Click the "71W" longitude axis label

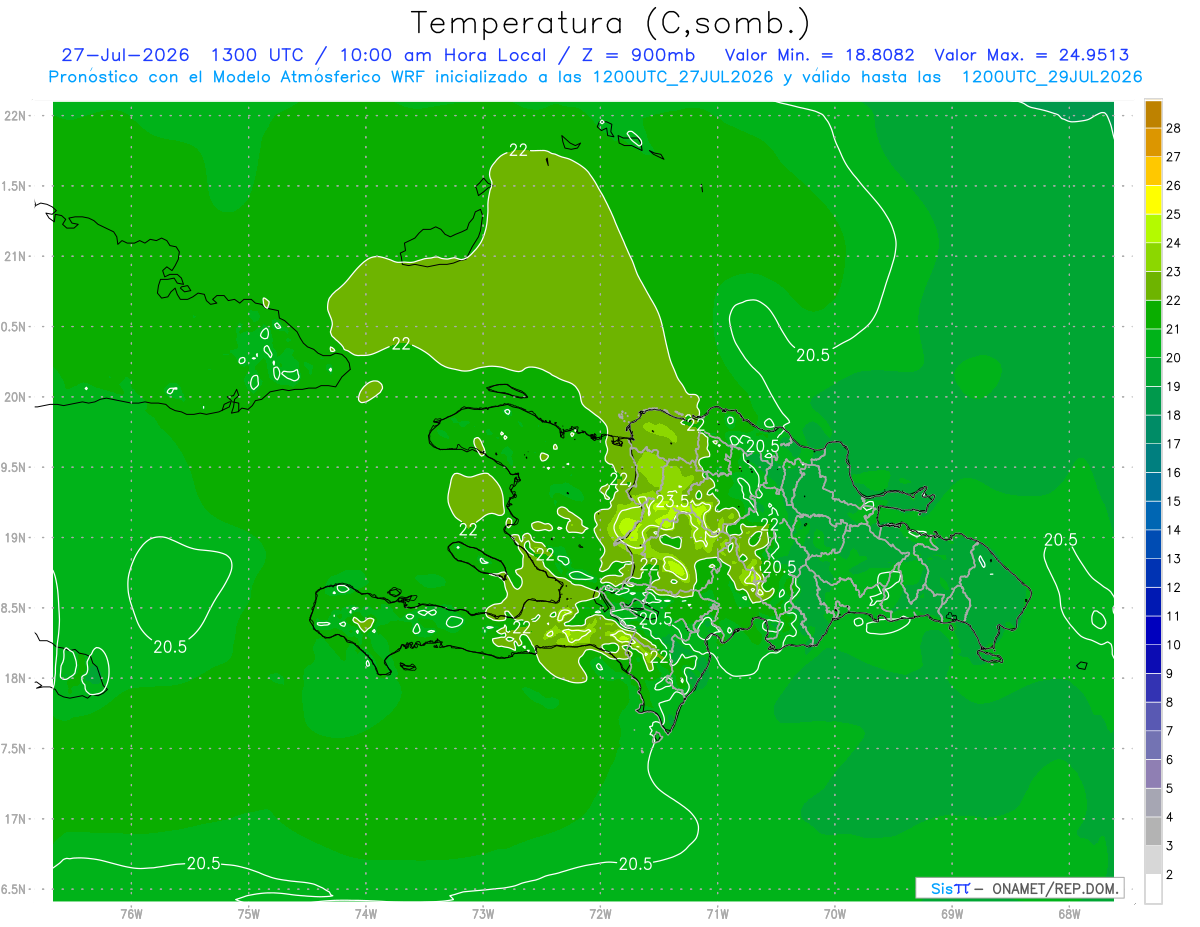tap(717, 912)
